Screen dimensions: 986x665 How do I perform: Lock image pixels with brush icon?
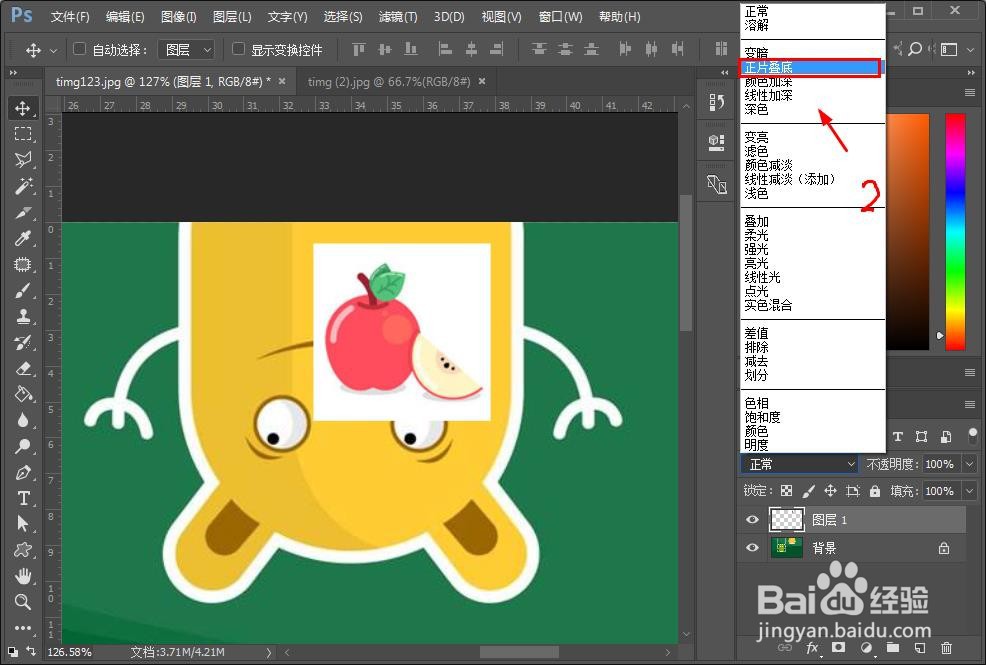pyautogui.click(x=809, y=491)
